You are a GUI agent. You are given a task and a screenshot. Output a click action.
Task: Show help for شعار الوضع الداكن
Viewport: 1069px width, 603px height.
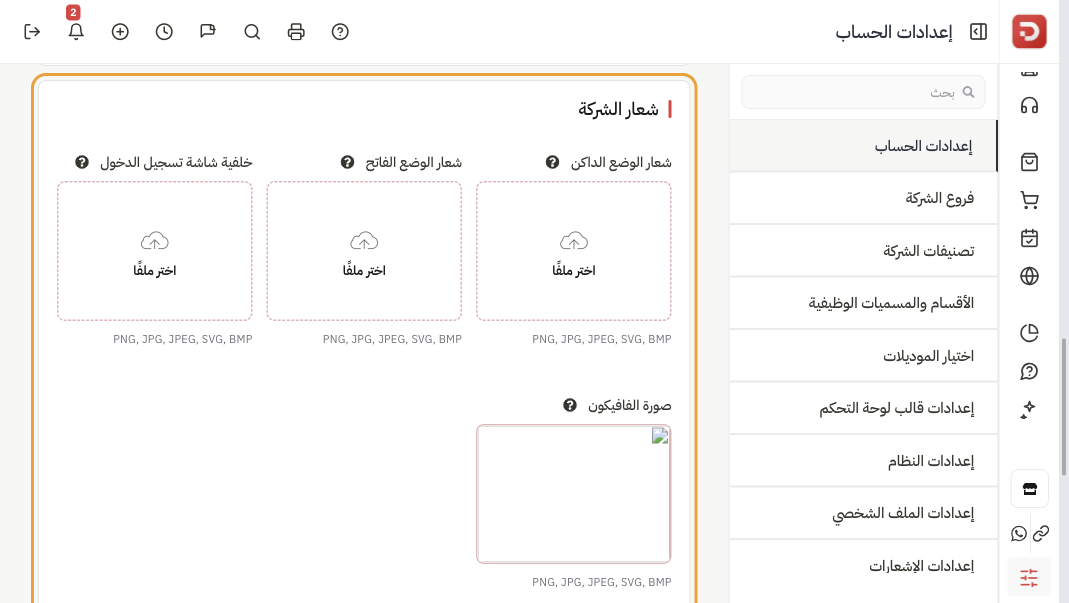[552, 162]
